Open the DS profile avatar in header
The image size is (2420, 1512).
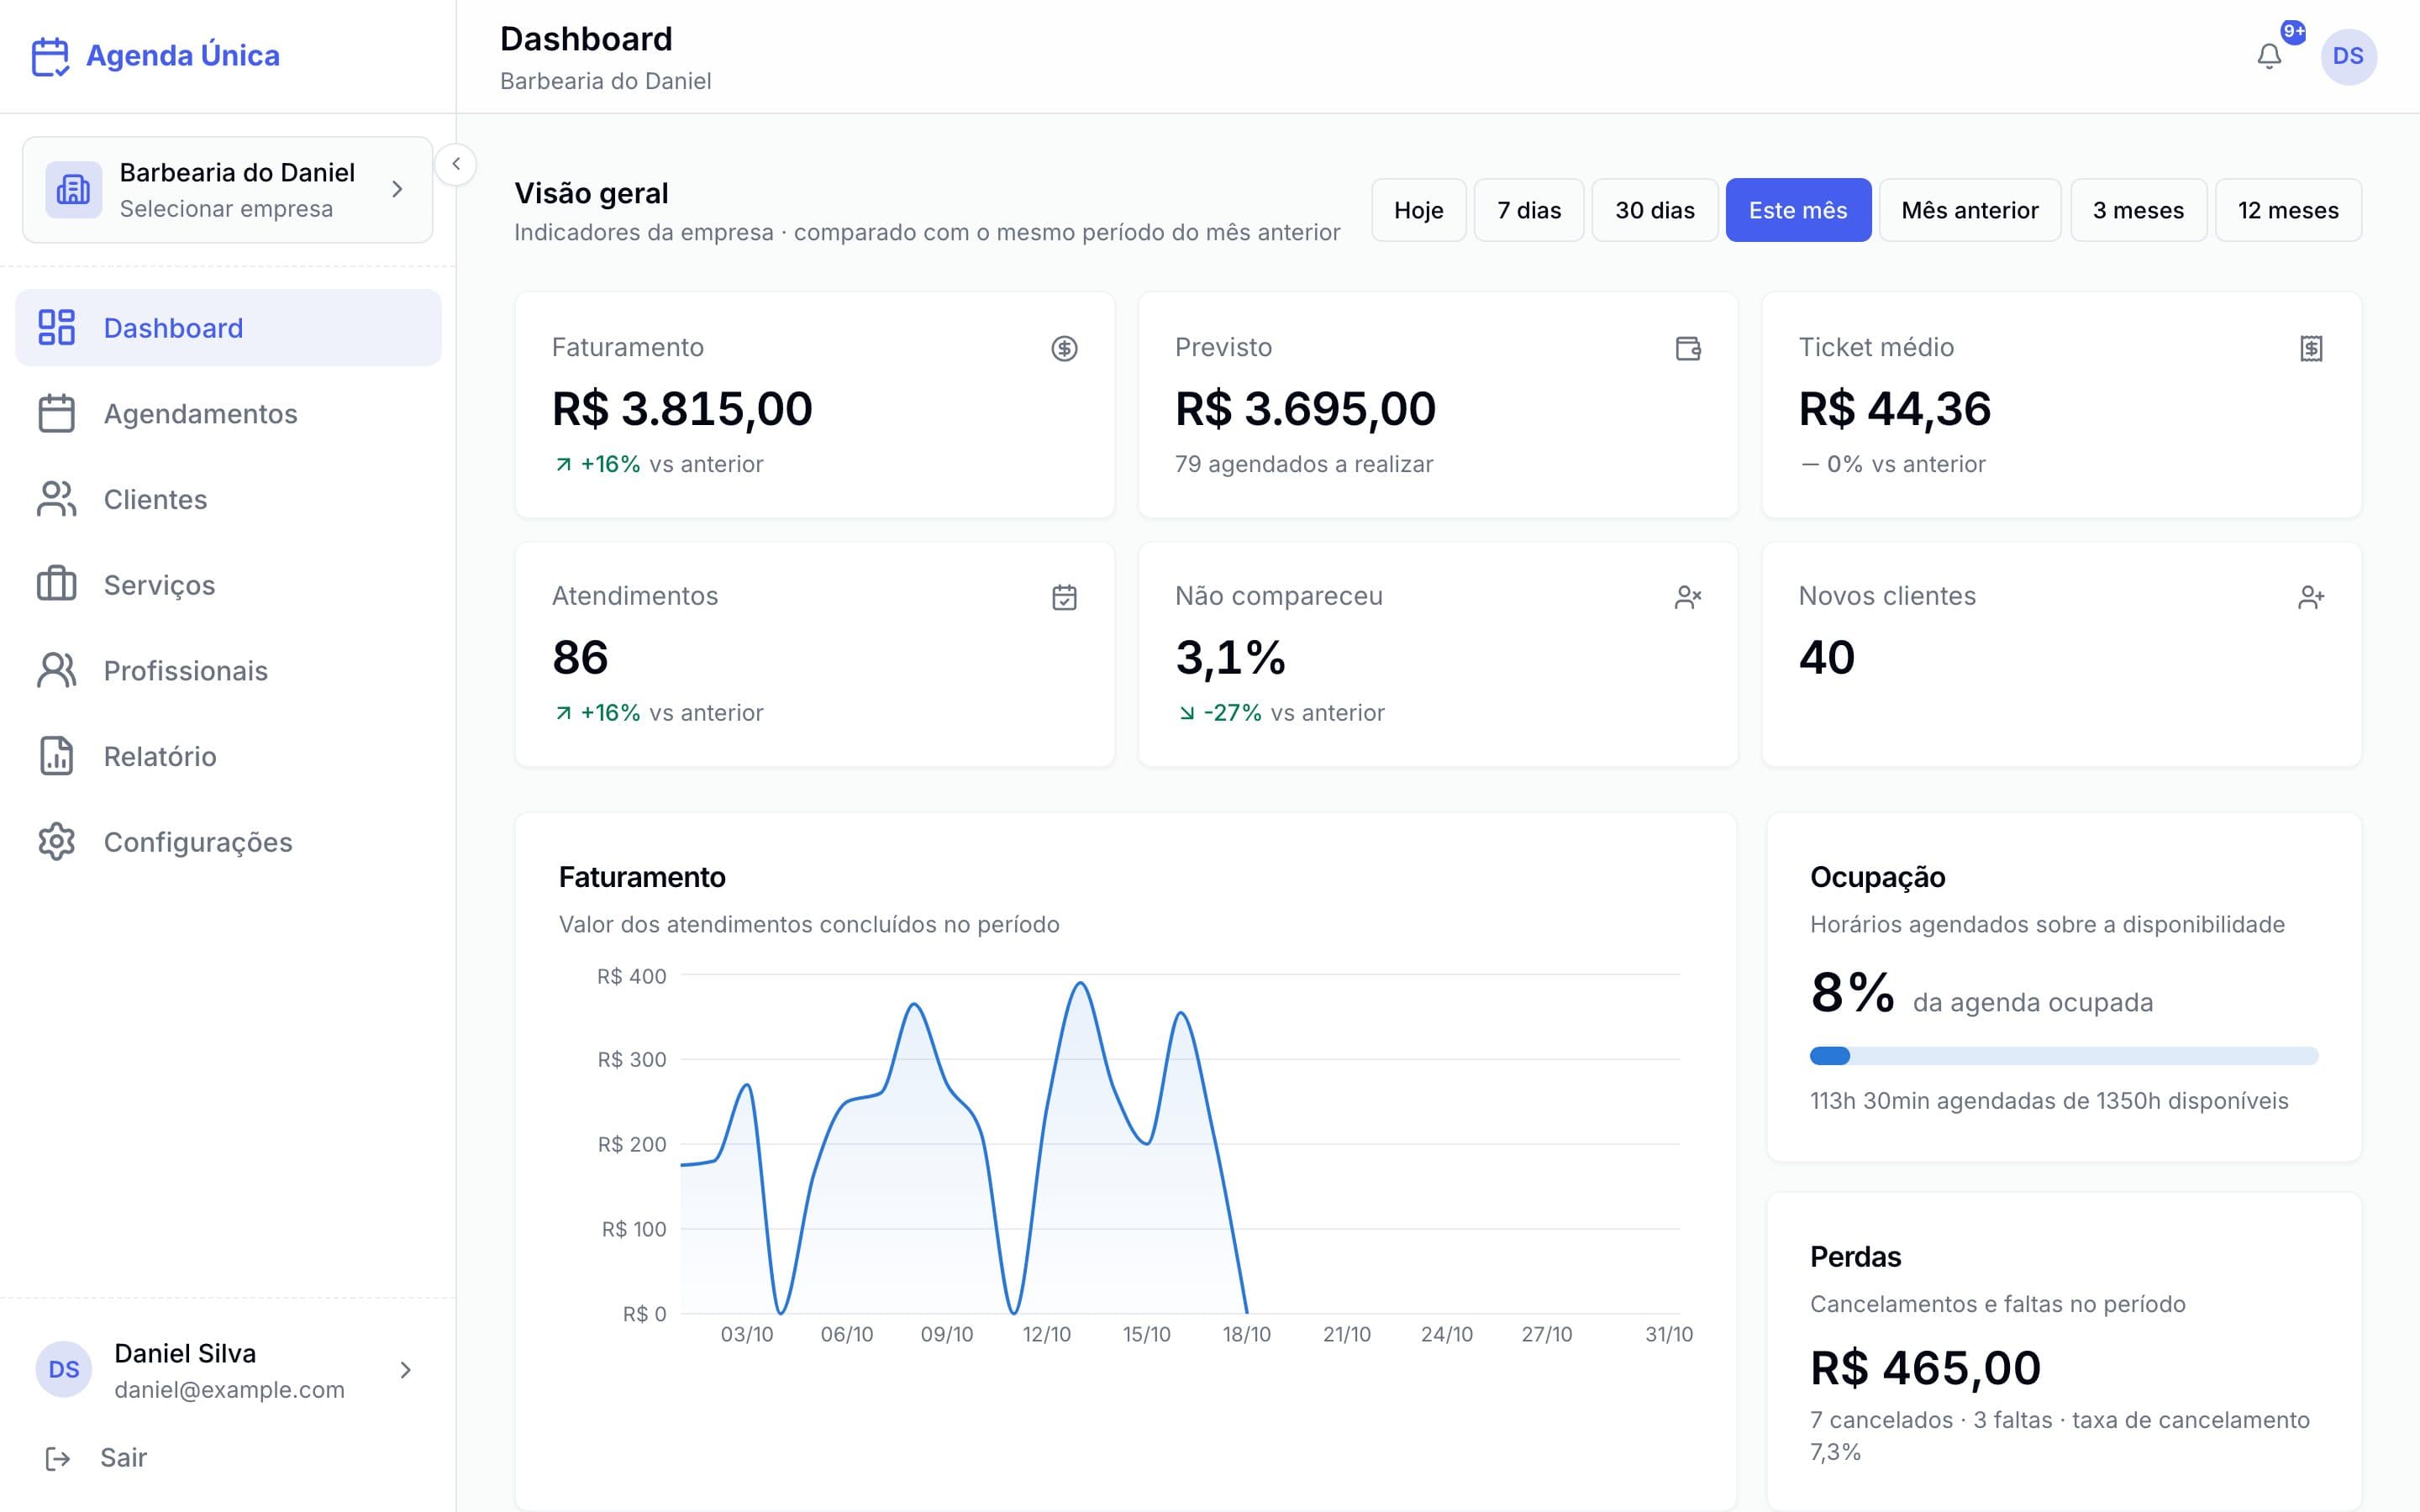(x=2348, y=56)
